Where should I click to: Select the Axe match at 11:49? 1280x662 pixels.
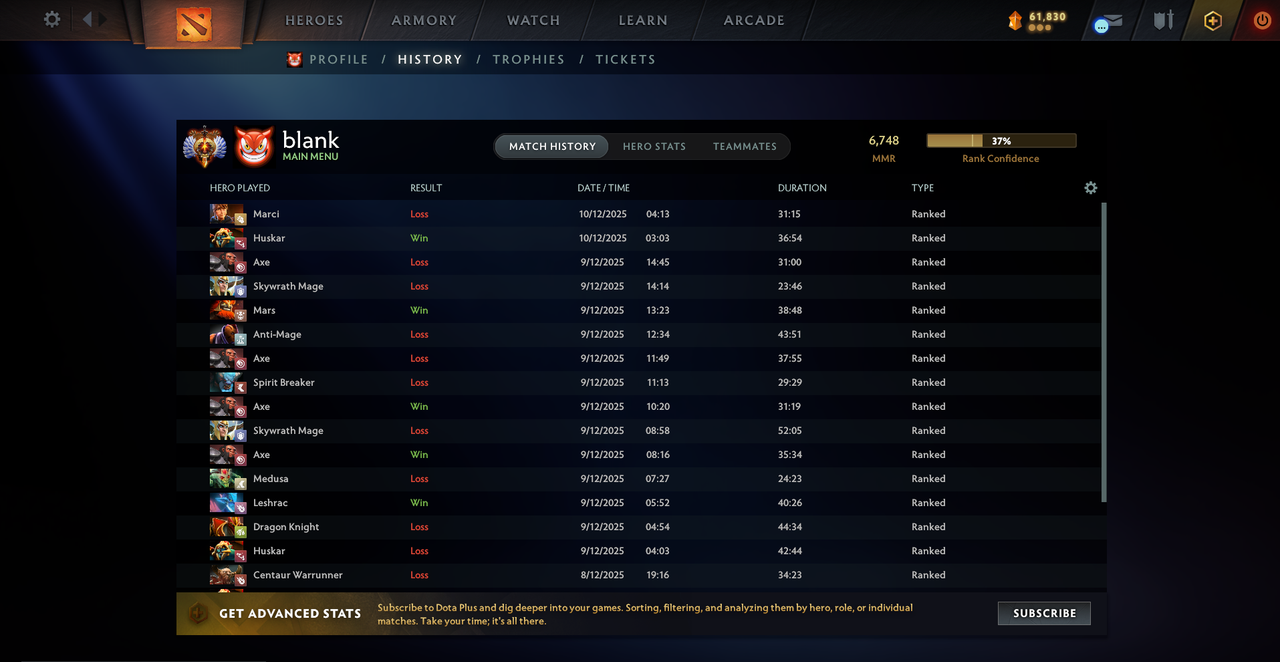pos(640,358)
